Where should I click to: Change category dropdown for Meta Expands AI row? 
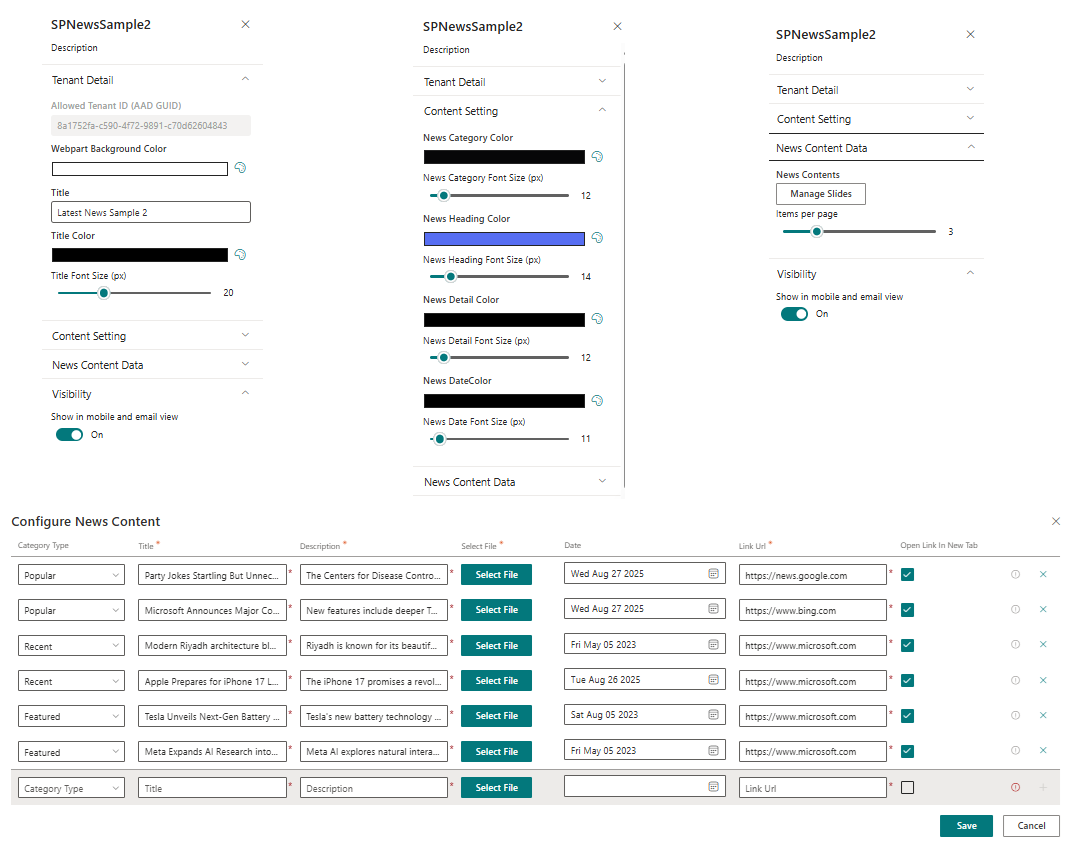click(x=71, y=752)
